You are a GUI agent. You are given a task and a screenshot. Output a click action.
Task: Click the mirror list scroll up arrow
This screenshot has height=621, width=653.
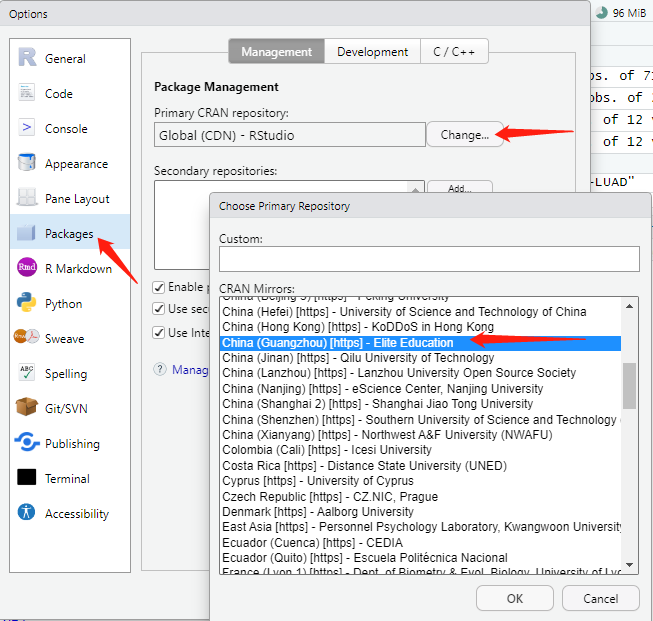point(629,307)
